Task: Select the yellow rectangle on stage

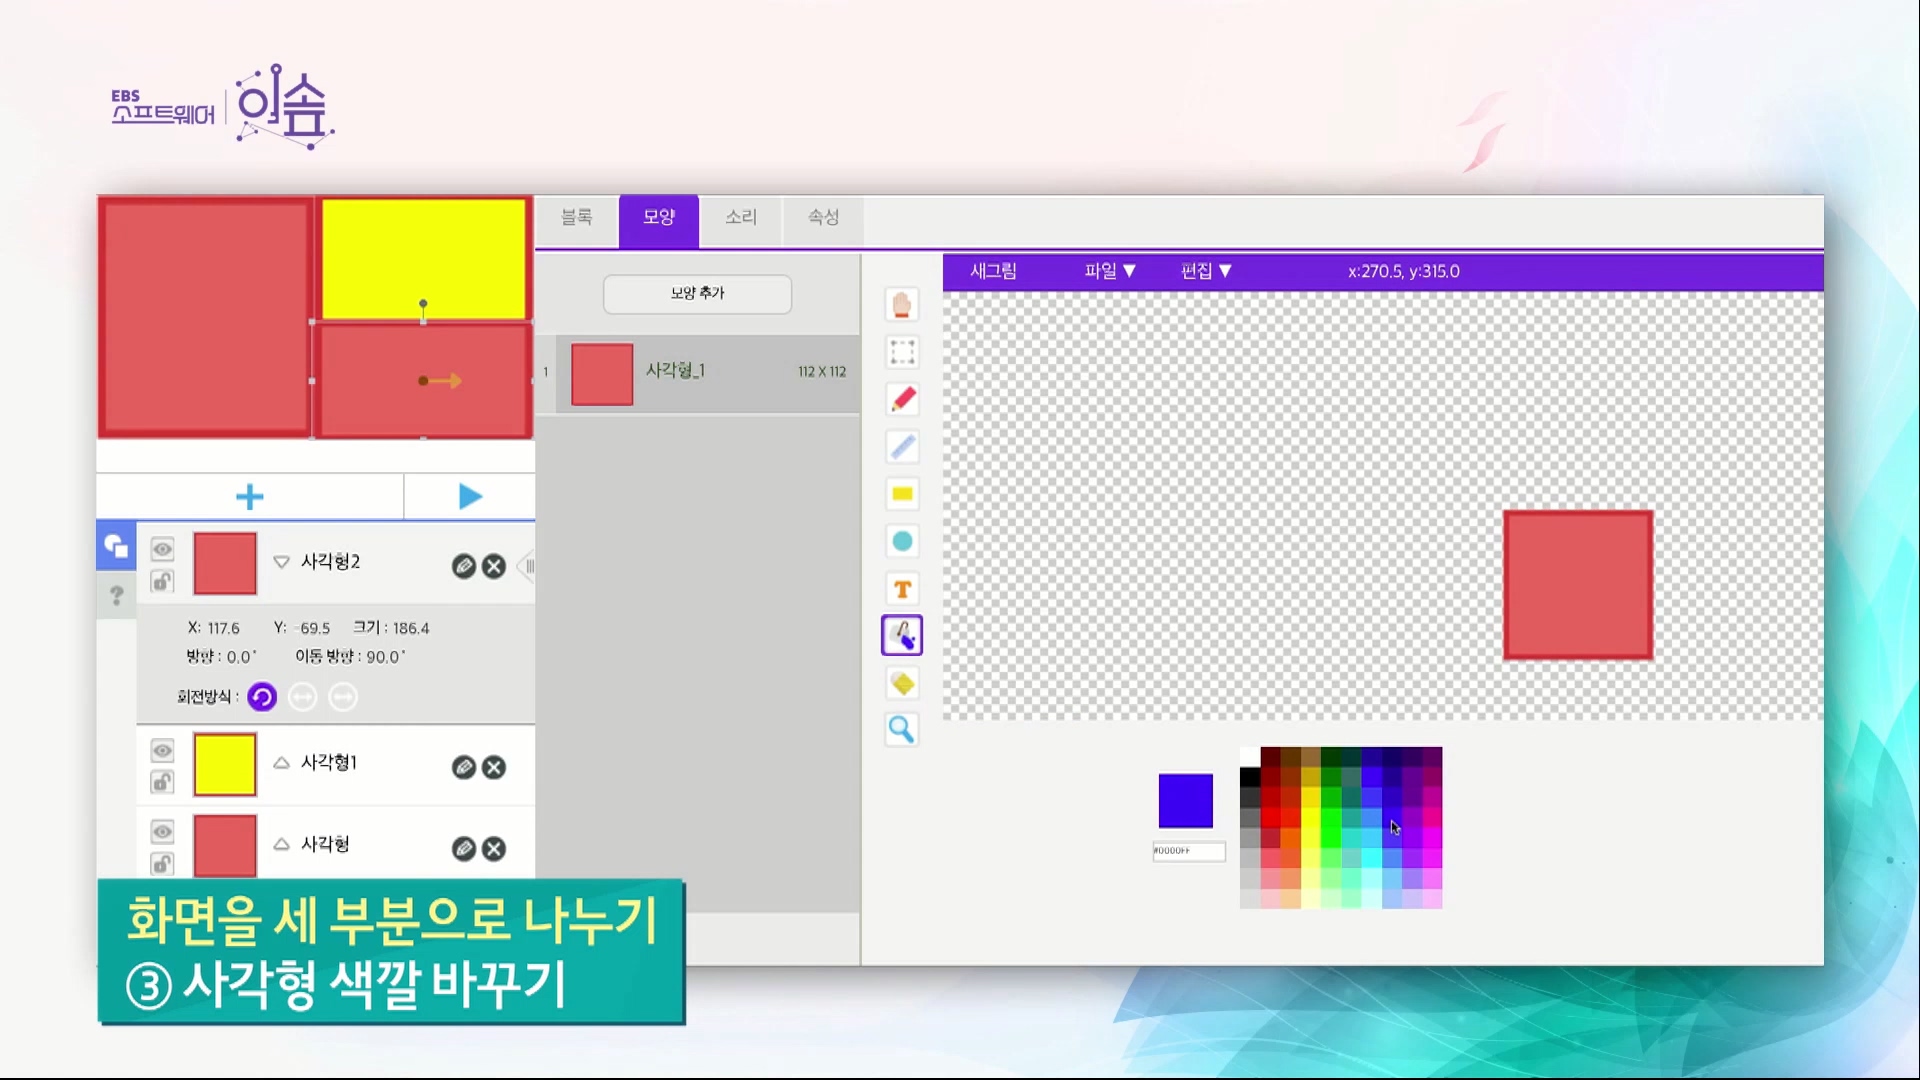Action: (423, 258)
